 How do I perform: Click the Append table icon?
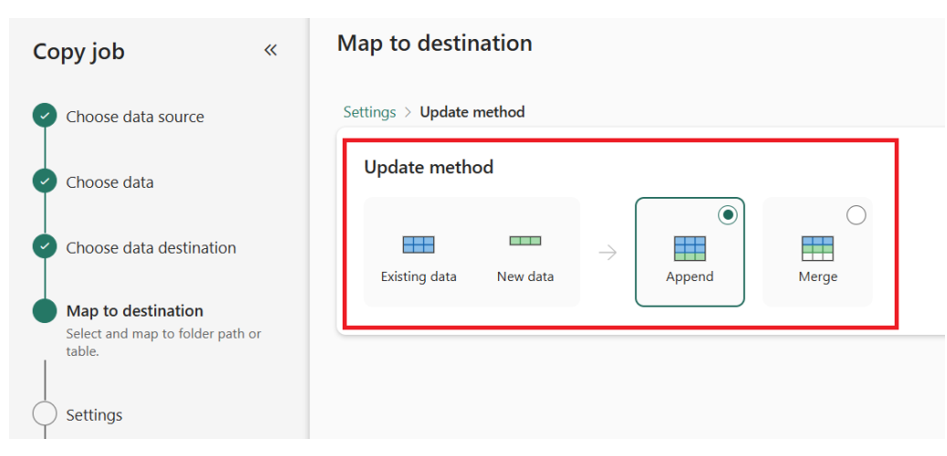(690, 248)
